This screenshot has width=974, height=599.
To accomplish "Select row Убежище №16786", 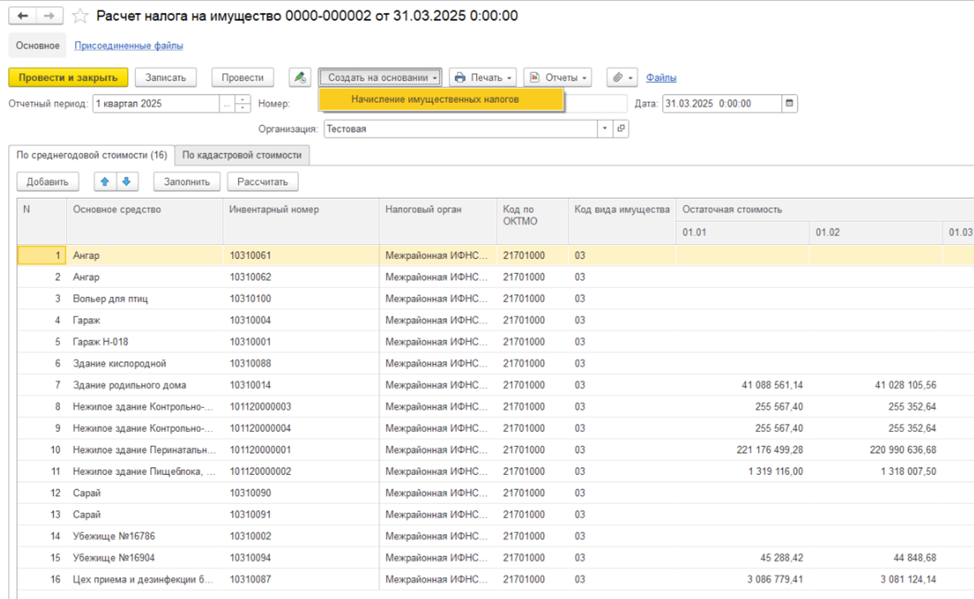I will pyautogui.click(x=496, y=536).
